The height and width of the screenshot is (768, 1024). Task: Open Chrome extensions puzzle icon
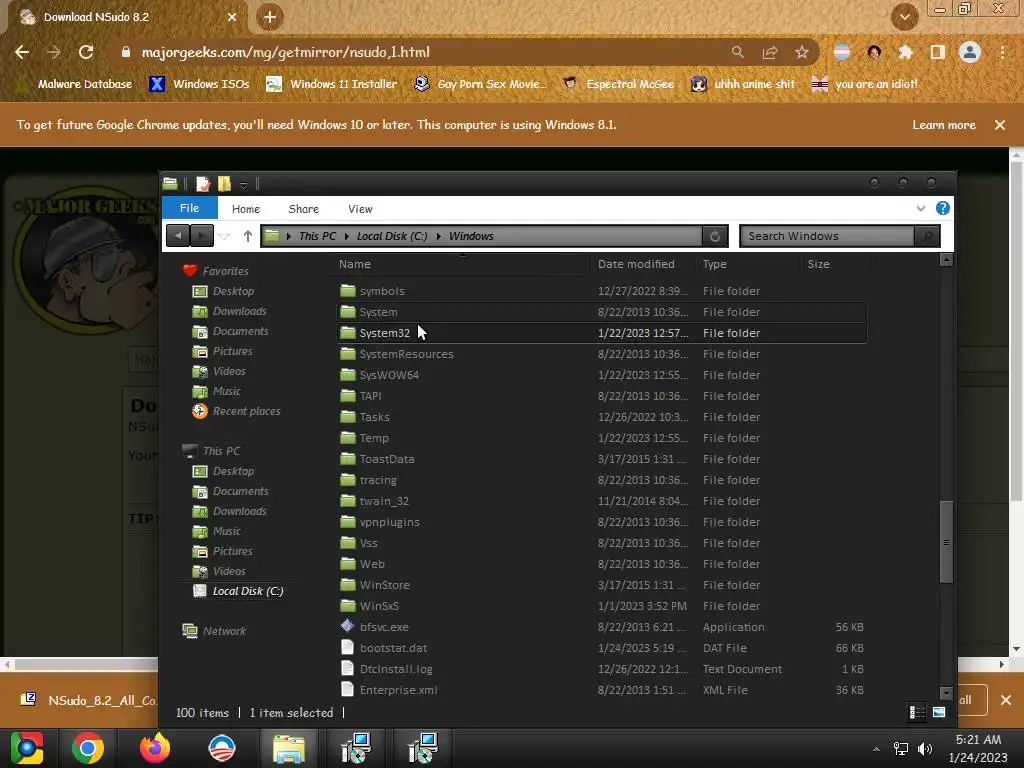[905, 52]
